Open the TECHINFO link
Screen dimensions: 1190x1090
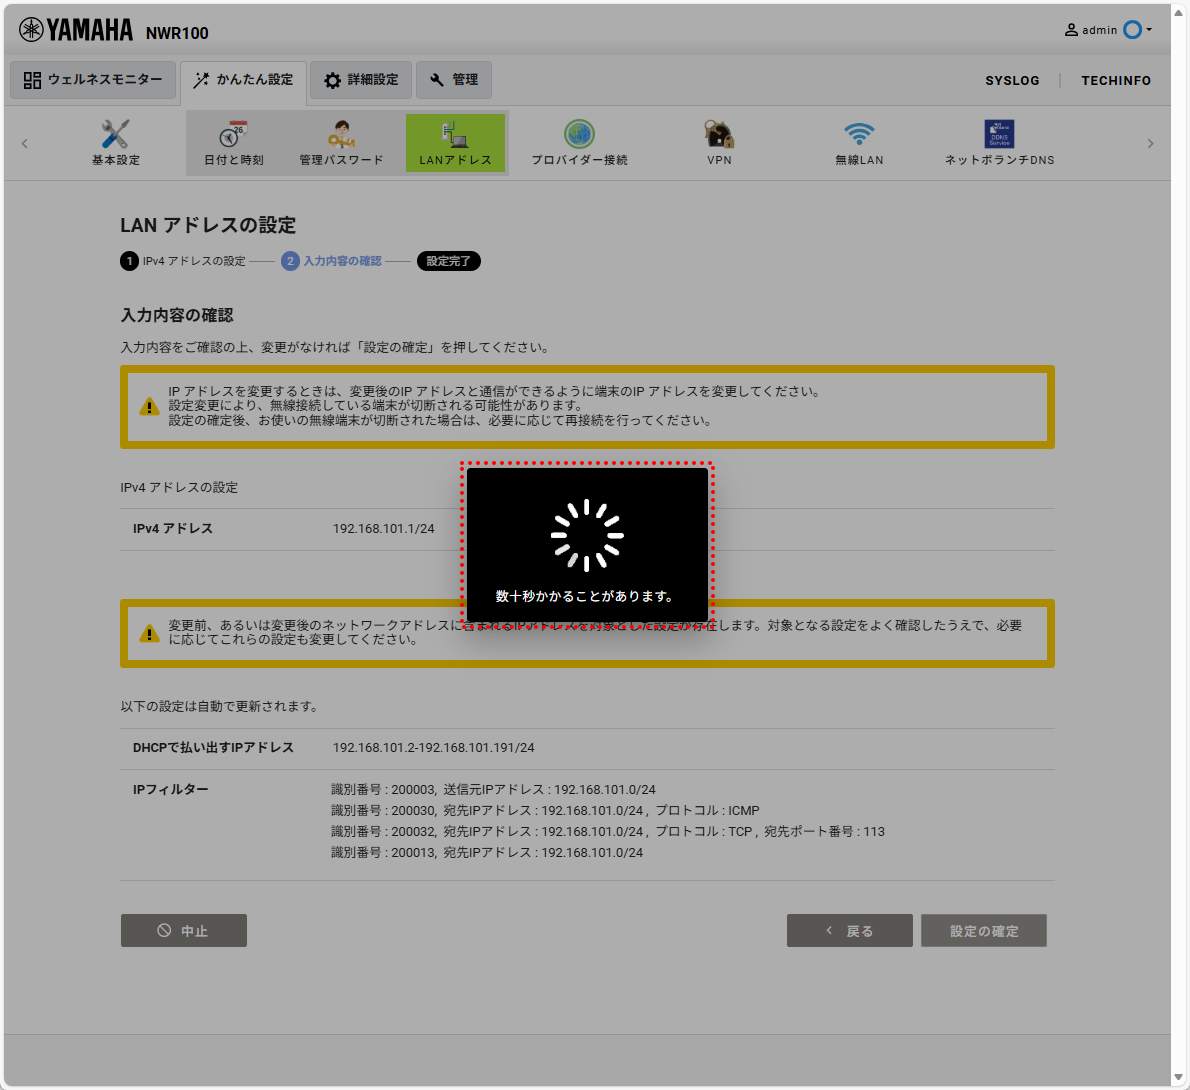(x=1116, y=80)
